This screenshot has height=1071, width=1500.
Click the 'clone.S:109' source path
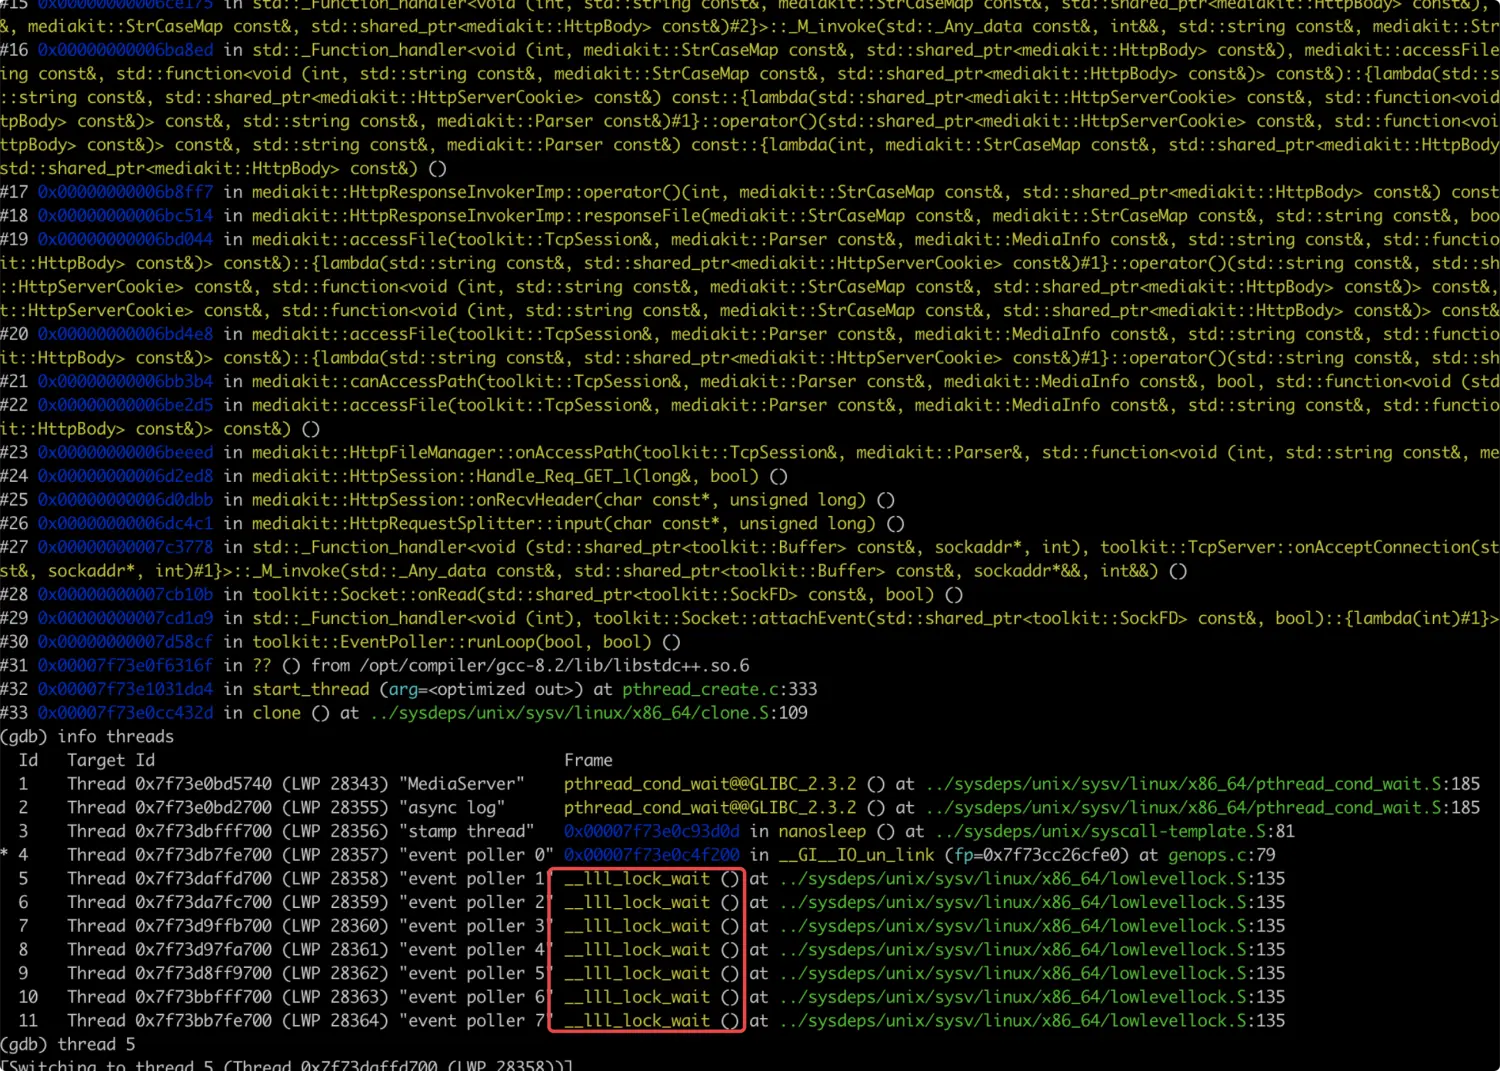(589, 712)
